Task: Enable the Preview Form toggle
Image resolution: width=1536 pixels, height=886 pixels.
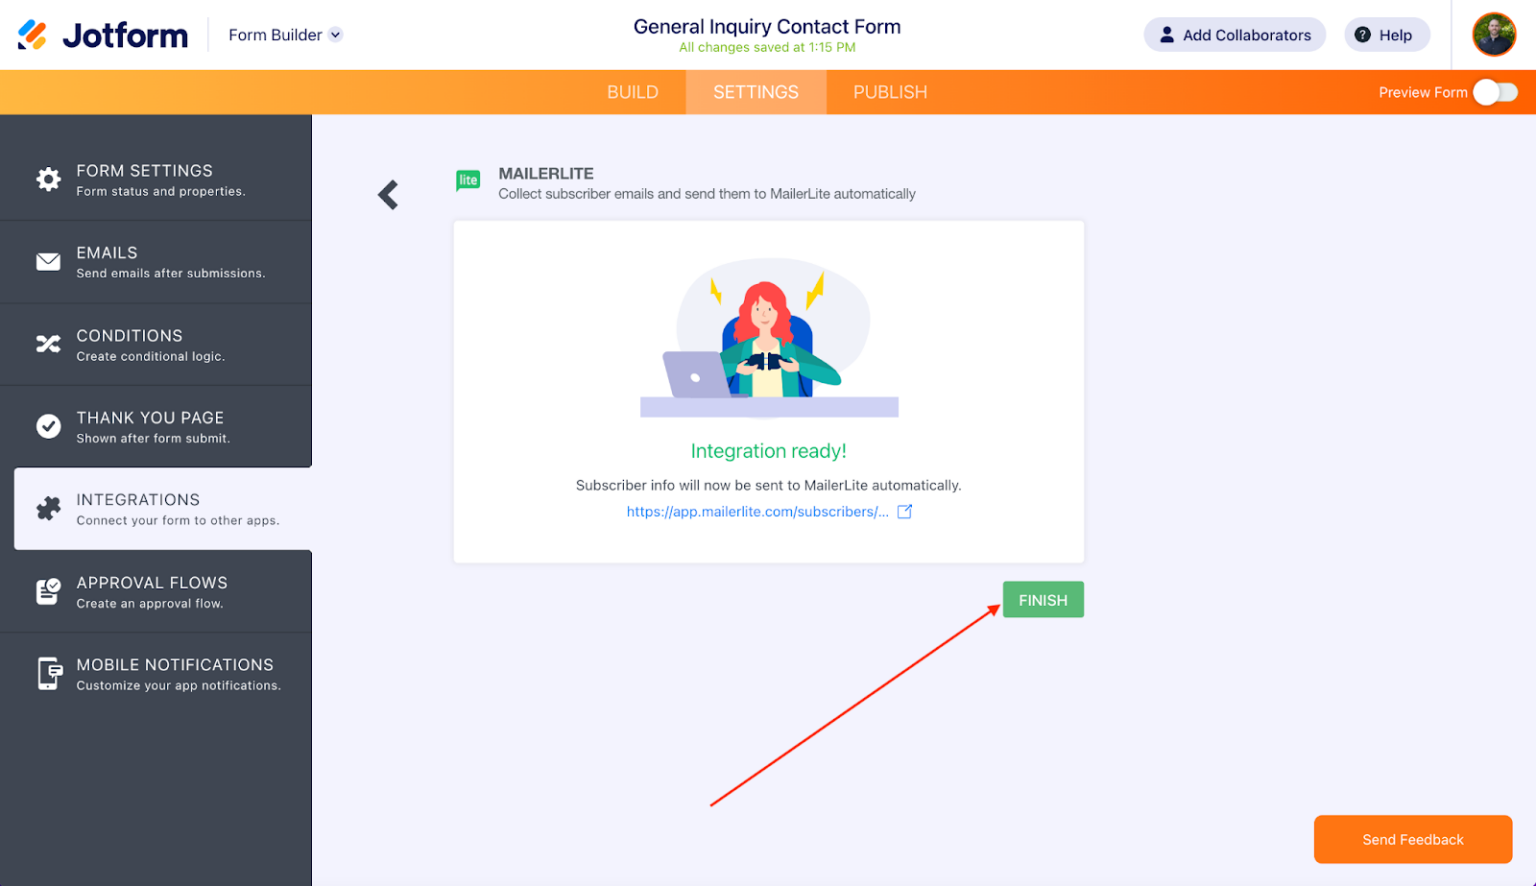Action: tap(1494, 91)
